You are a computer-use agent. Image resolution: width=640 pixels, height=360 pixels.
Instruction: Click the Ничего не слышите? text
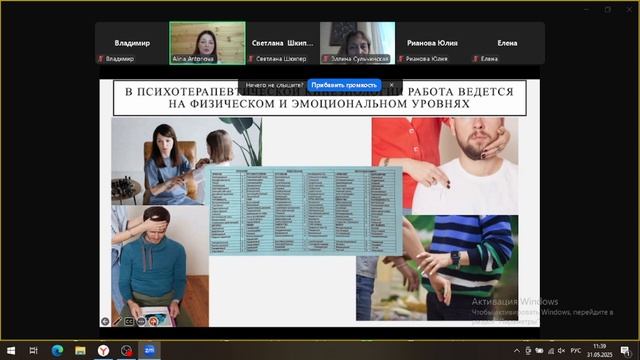click(274, 85)
